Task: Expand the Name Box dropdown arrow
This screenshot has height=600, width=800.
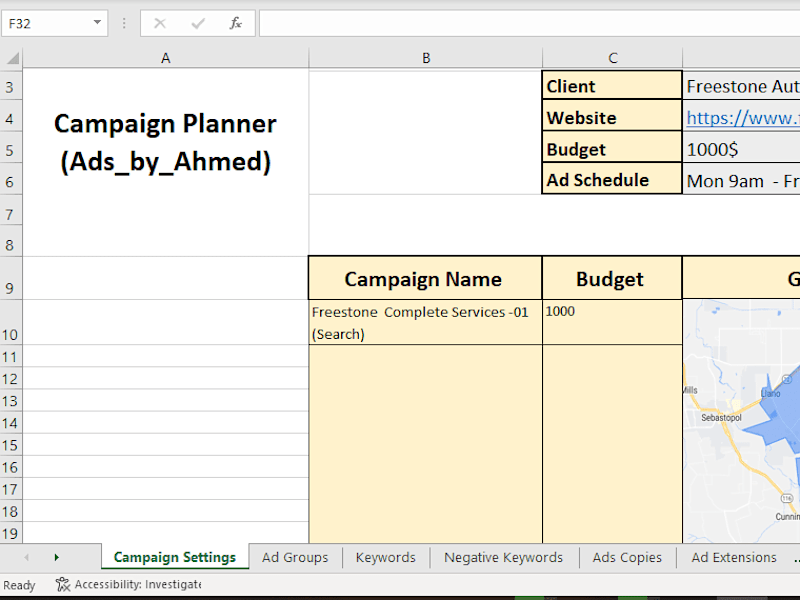Action: pyautogui.click(x=97, y=22)
